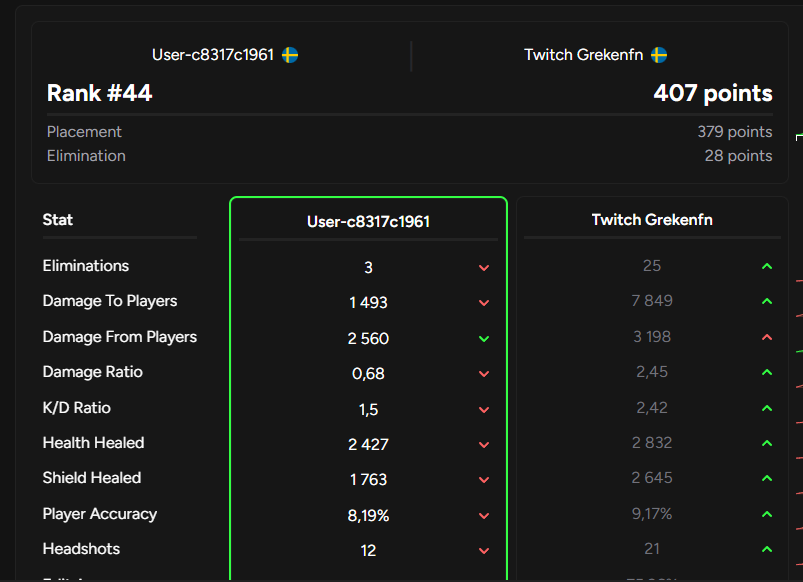Screen dimensions: 803x582
Task: Click green down arrow beside 2 560
Action: coord(484,339)
